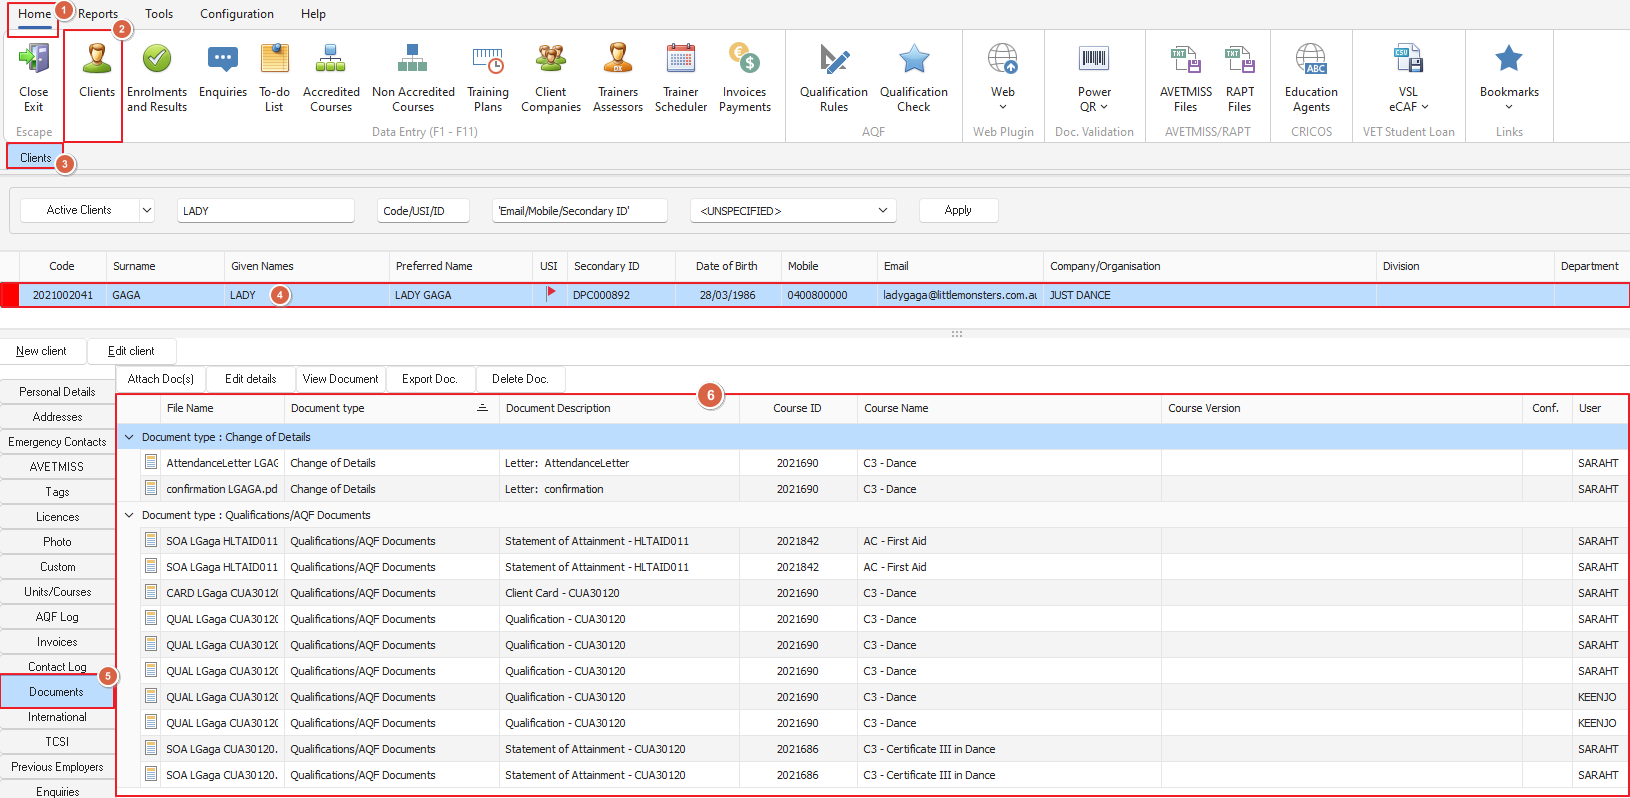Open the Emergency Contacts side tab

pyautogui.click(x=58, y=442)
